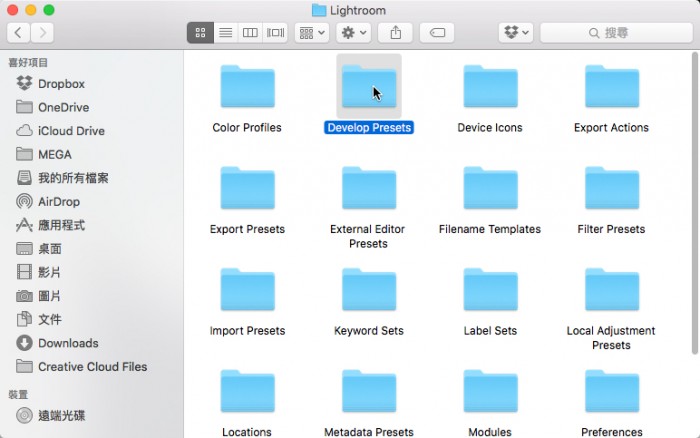Open the gear action menu

tap(354, 32)
